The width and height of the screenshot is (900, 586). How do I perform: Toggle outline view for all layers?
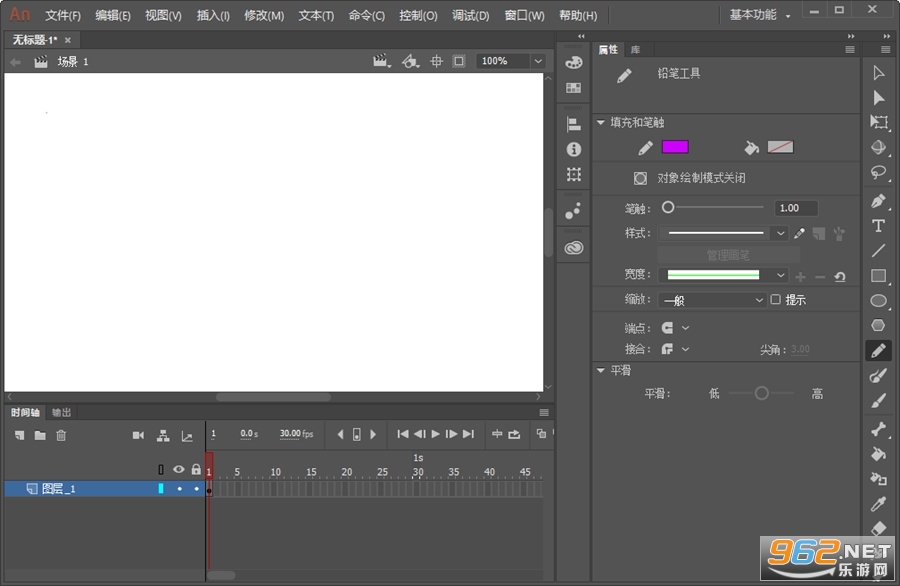(x=161, y=469)
